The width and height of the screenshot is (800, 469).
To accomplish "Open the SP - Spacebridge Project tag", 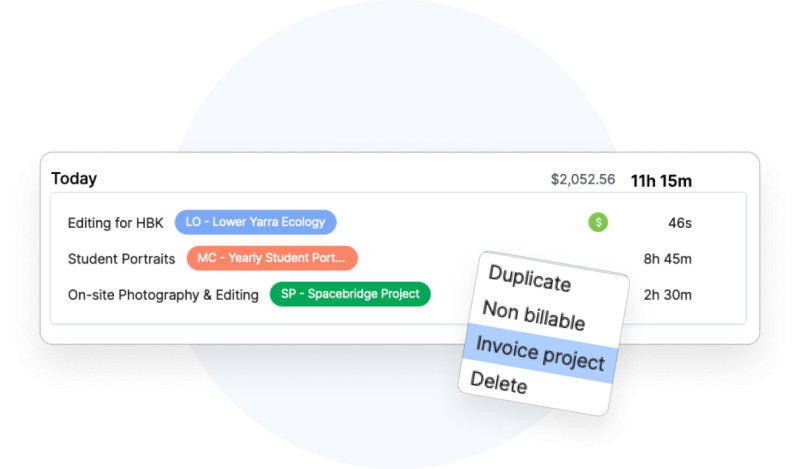I will coord(350,294).
